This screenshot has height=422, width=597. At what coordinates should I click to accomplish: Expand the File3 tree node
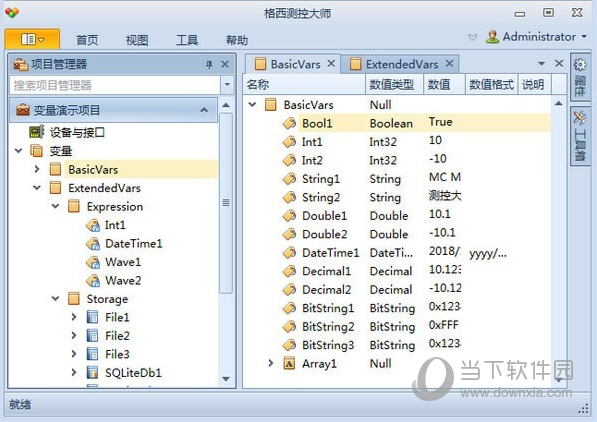tap(74, 354)
